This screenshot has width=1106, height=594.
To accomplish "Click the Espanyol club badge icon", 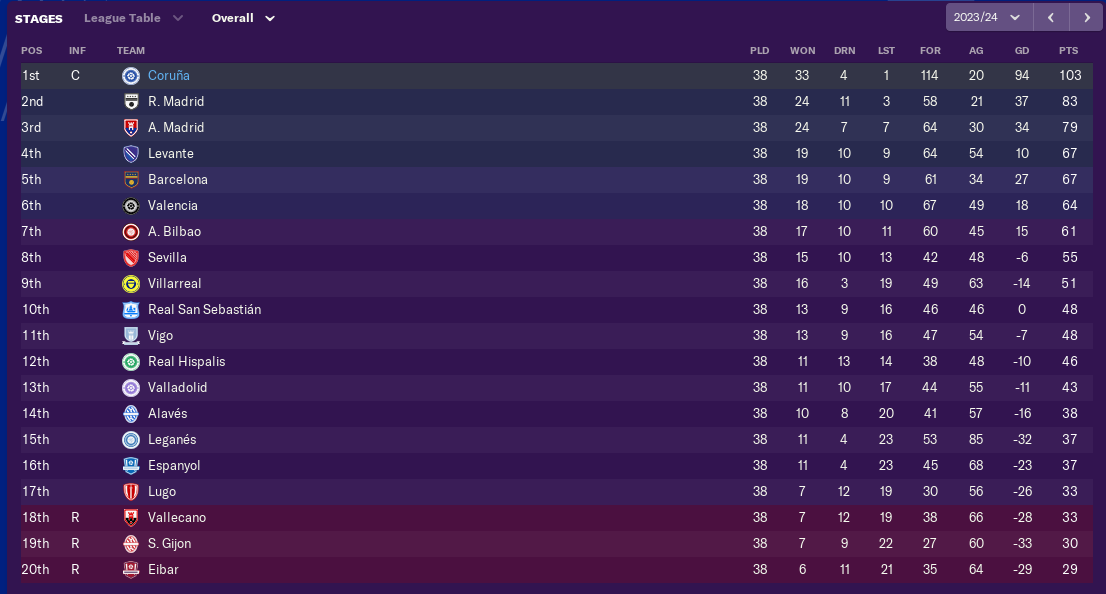I will (130, 466).
